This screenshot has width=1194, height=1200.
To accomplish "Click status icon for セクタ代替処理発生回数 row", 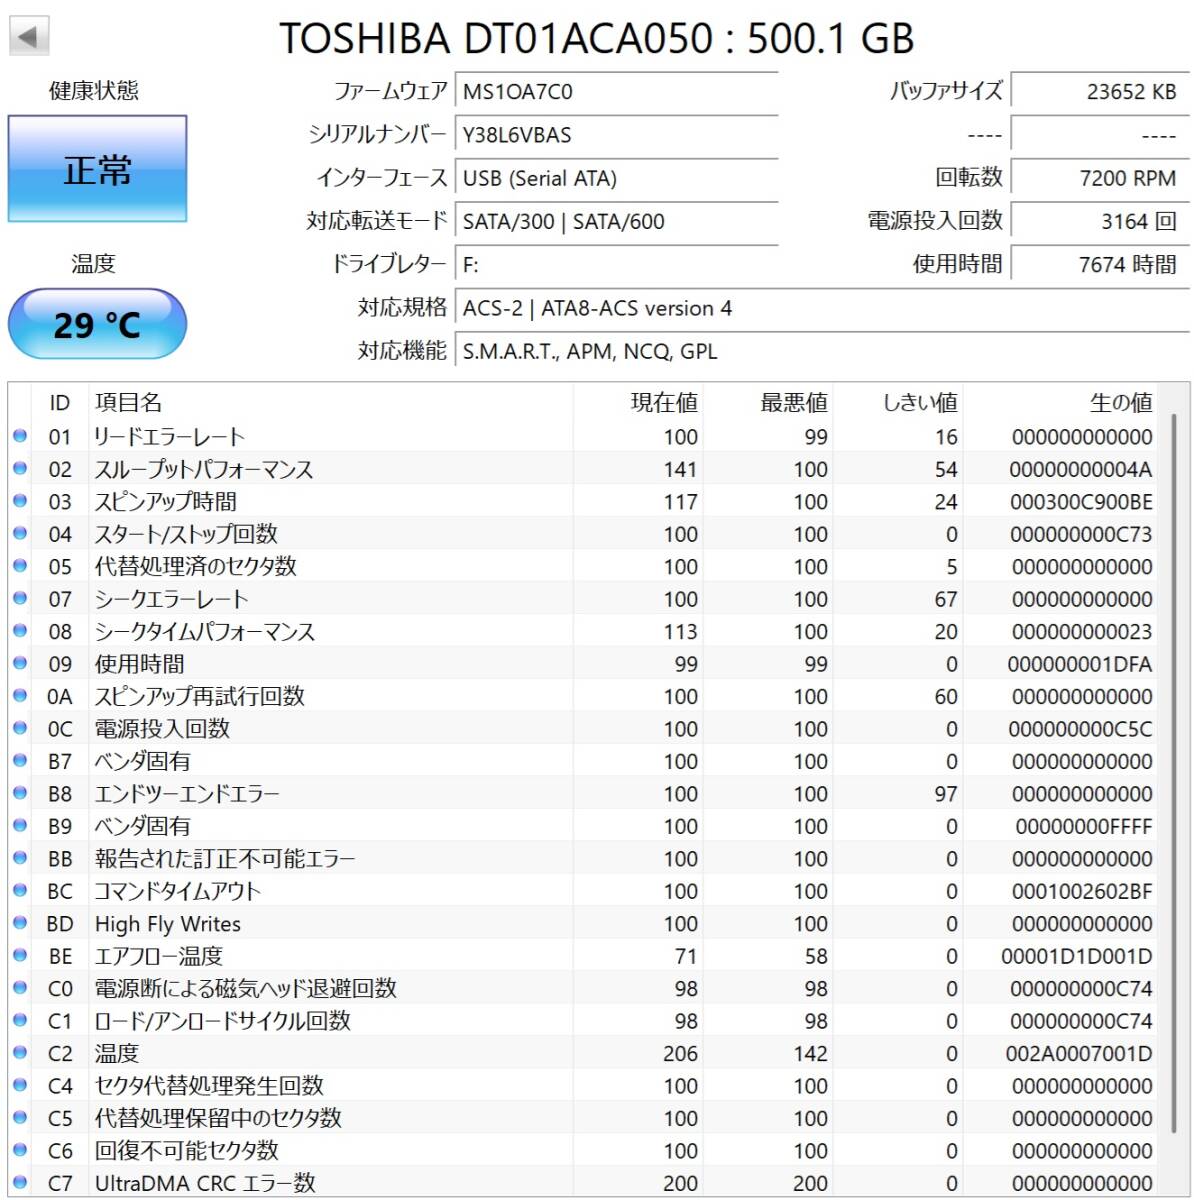I will point(19,1085).
